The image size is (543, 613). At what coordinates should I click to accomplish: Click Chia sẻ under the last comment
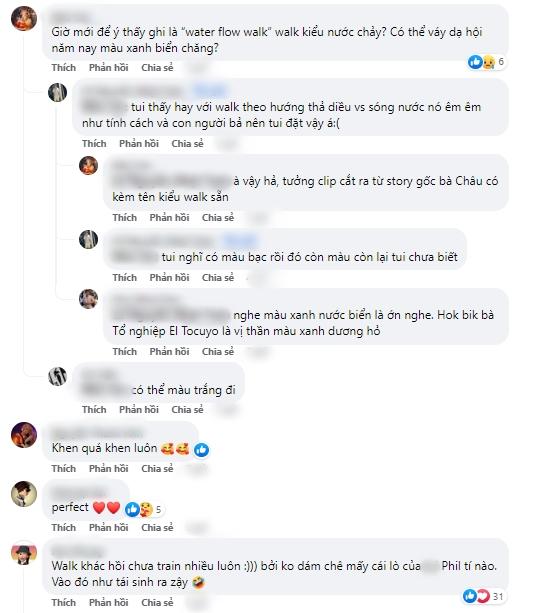point(157,602)
